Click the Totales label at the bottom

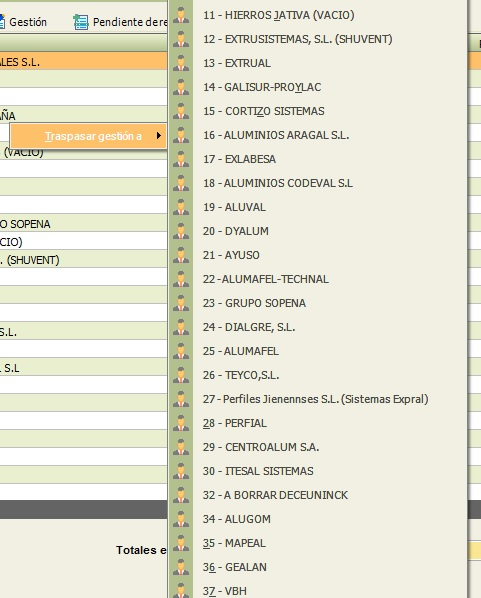point(141,550)
